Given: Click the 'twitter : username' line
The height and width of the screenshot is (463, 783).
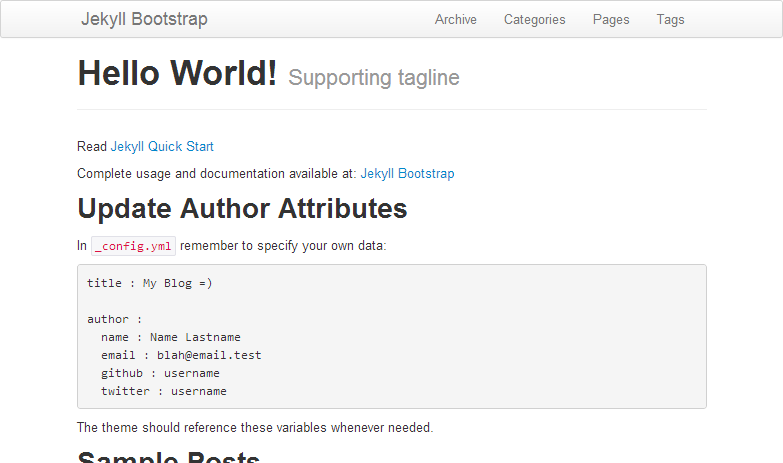Looking at the screenshot, I should pos(164,391).
